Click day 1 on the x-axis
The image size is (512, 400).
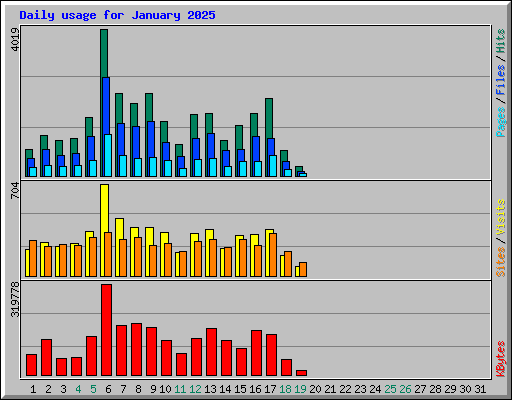pyautogui.click(x=33, y=389)
